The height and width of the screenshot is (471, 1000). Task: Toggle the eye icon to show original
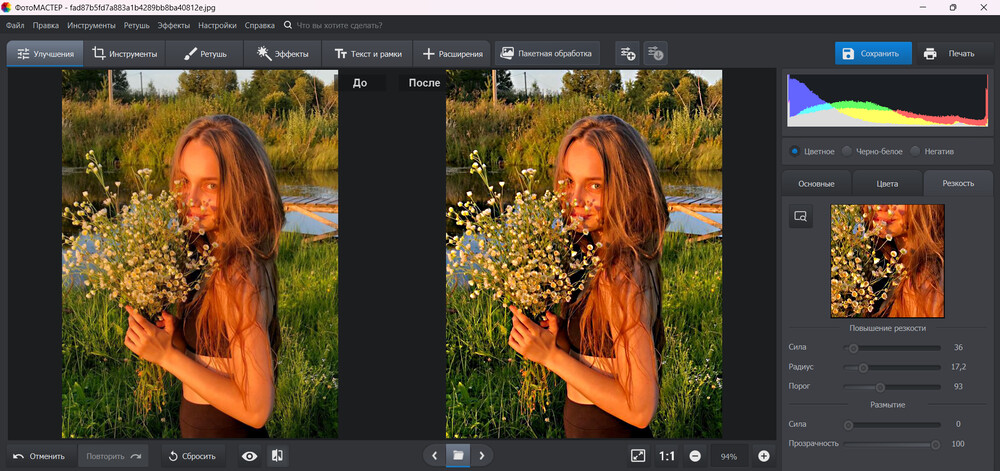tap(249, 456)
